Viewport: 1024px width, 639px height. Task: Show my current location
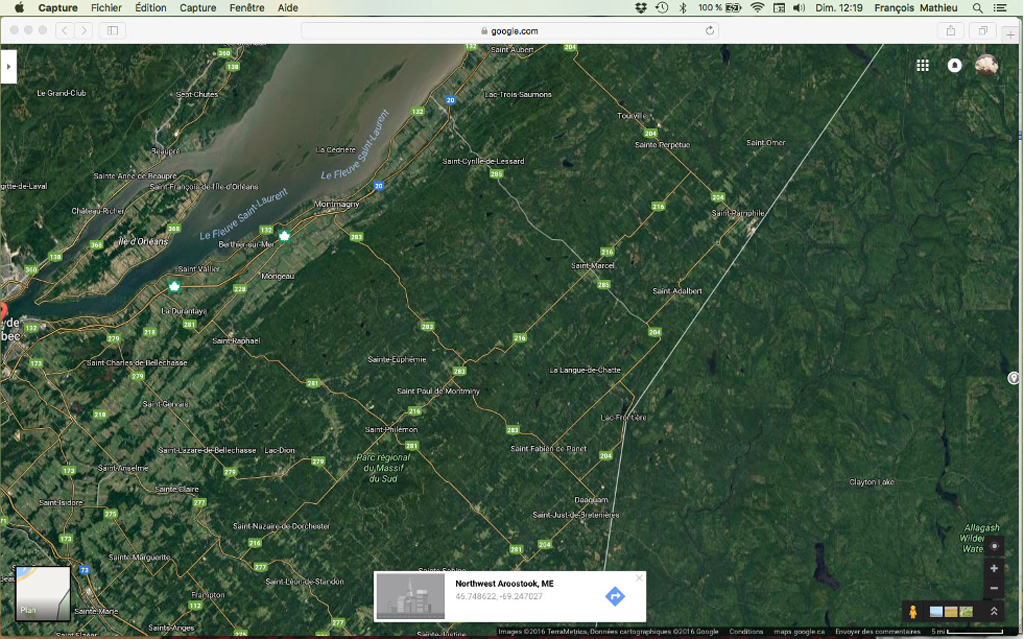[993, 546]
